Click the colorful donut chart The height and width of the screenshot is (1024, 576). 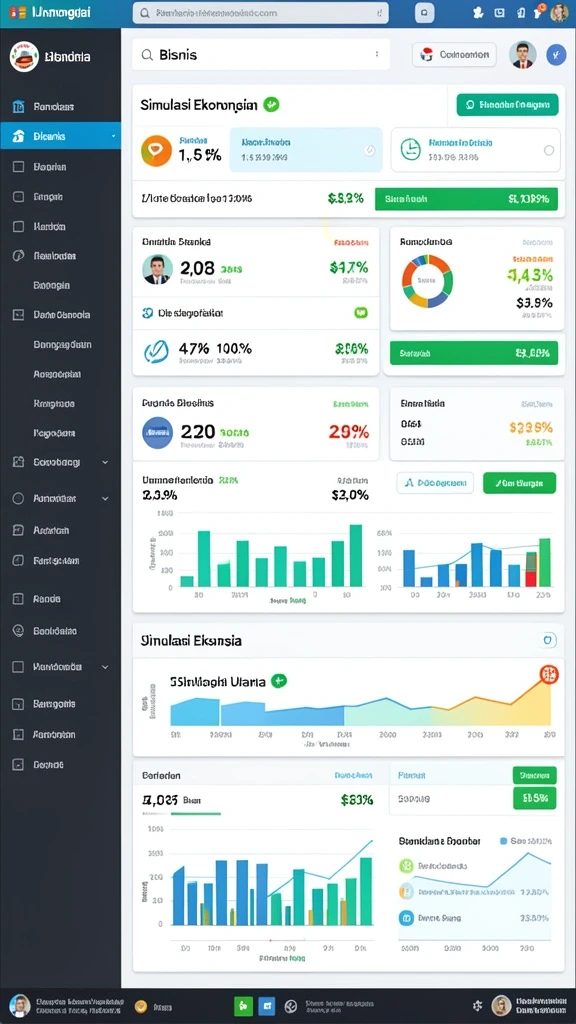tap(426, 281)
